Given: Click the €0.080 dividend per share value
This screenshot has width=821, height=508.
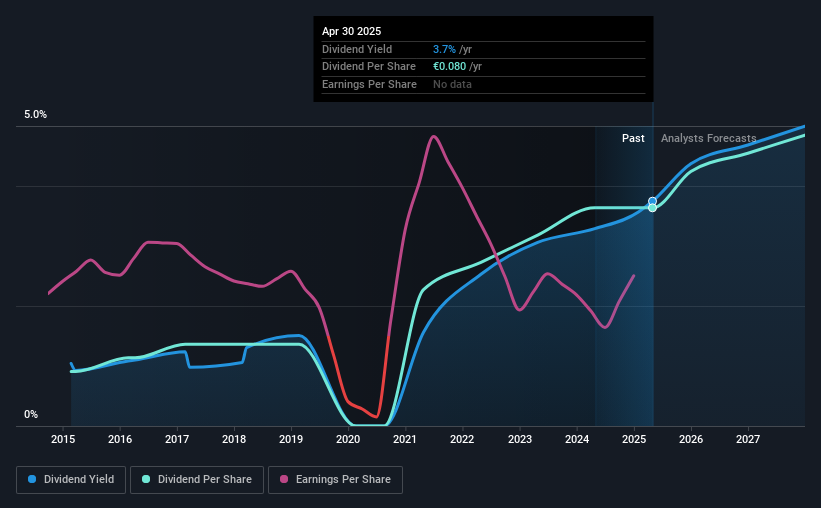Looking at the screenshot, I should coord(449,67).
